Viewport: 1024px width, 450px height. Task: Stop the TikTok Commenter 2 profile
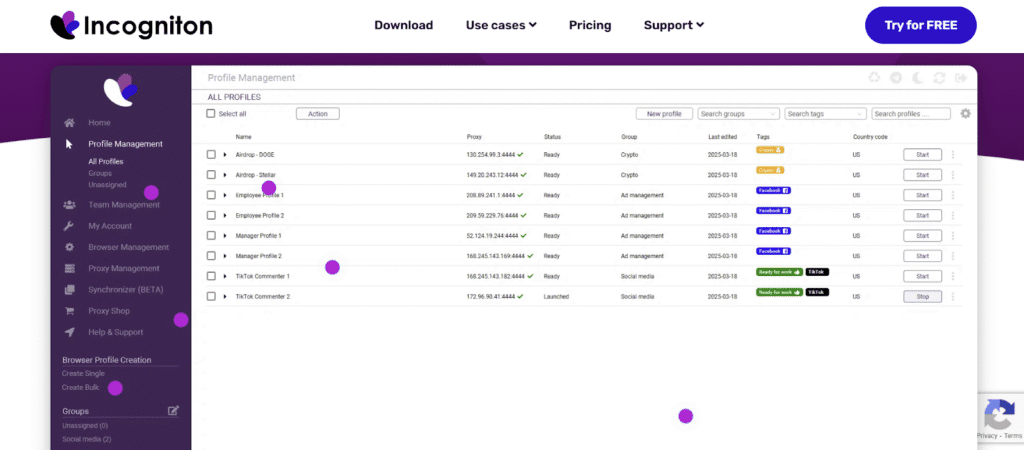[x=922, y=297]
